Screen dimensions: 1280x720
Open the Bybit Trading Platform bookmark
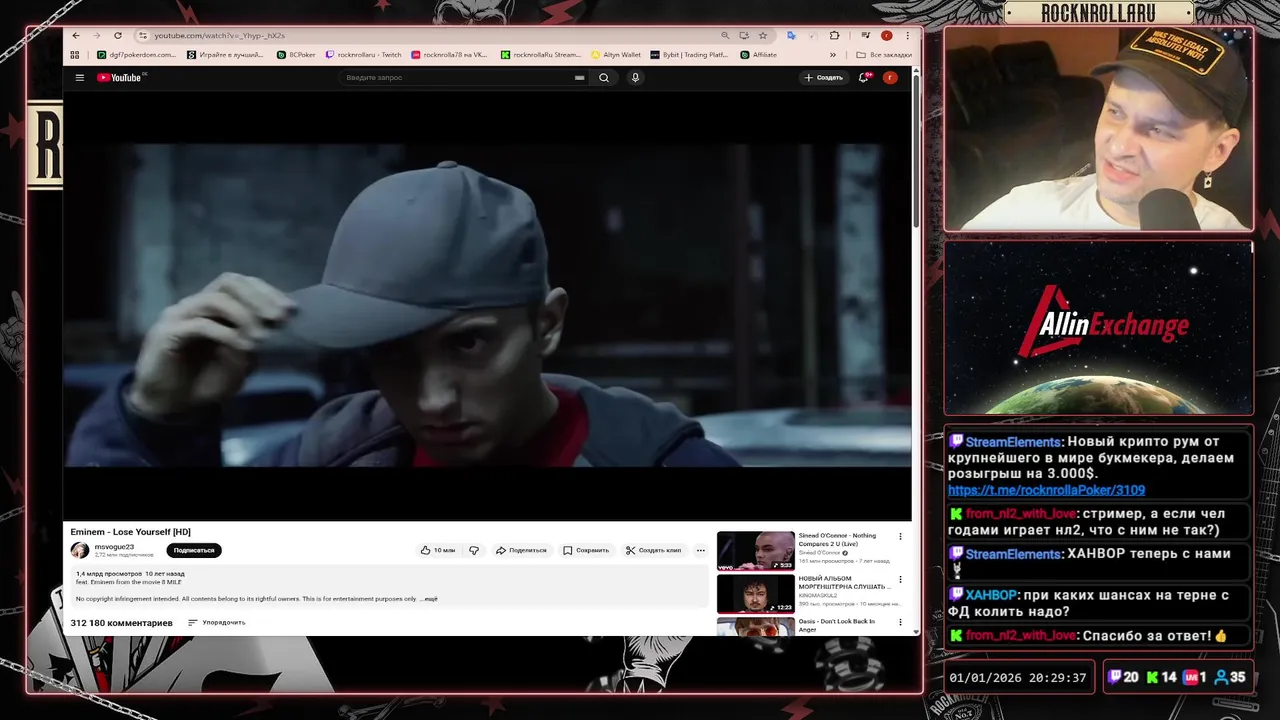click(x=689, y=55)
